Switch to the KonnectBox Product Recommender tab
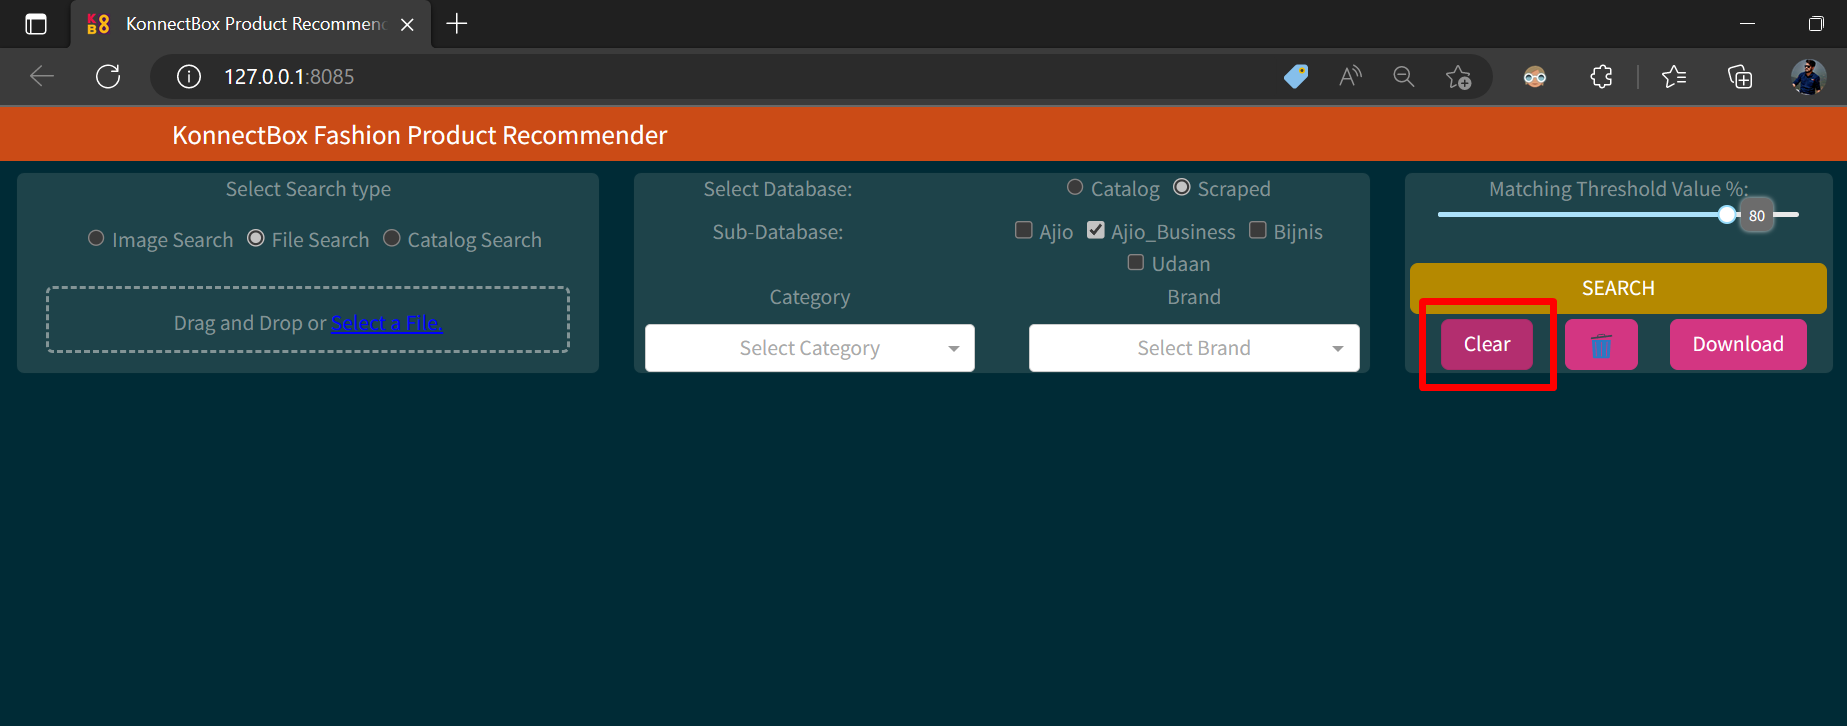The width and height of the screenshot is (1847, 726). (x=250, y=24)
